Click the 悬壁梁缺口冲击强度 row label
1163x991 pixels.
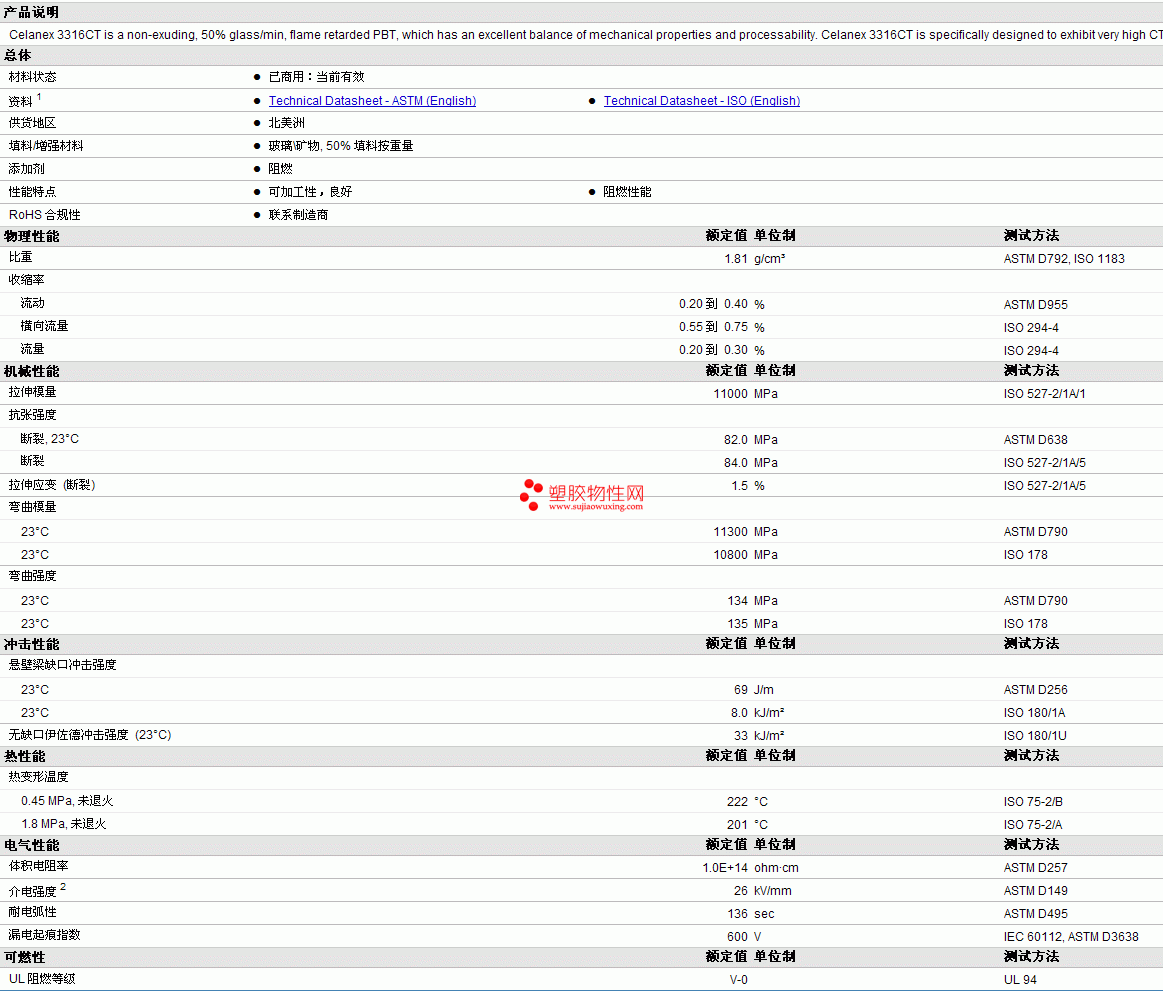(x=62, y=665)
